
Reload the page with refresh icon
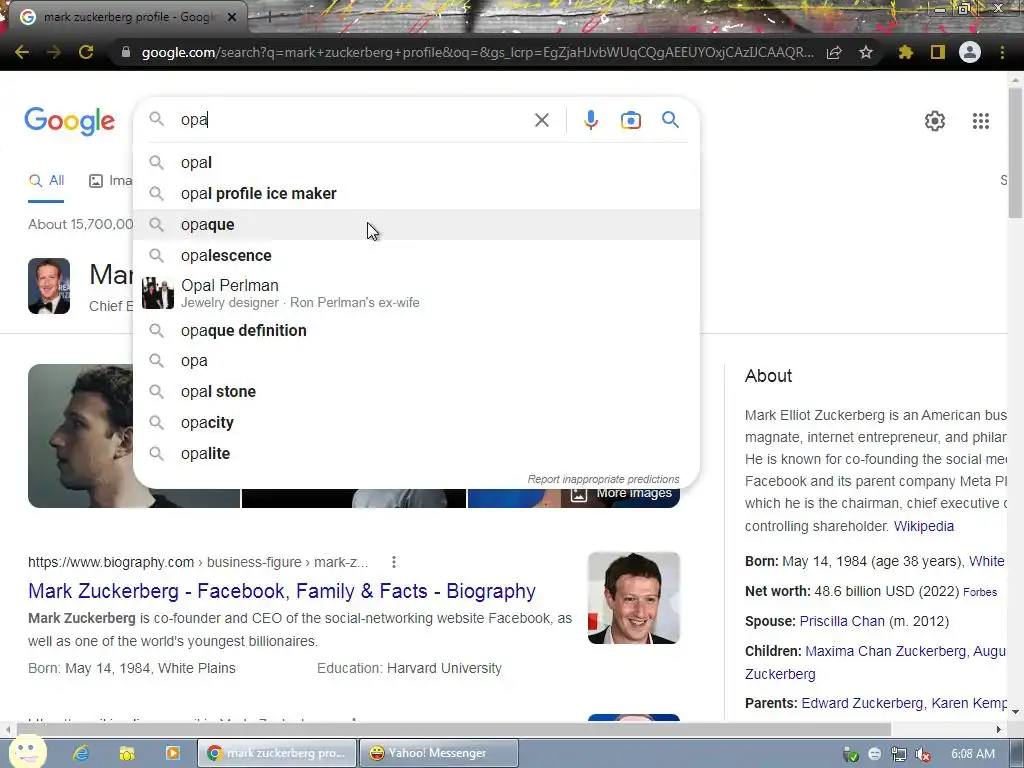click(x=86, y=52)
